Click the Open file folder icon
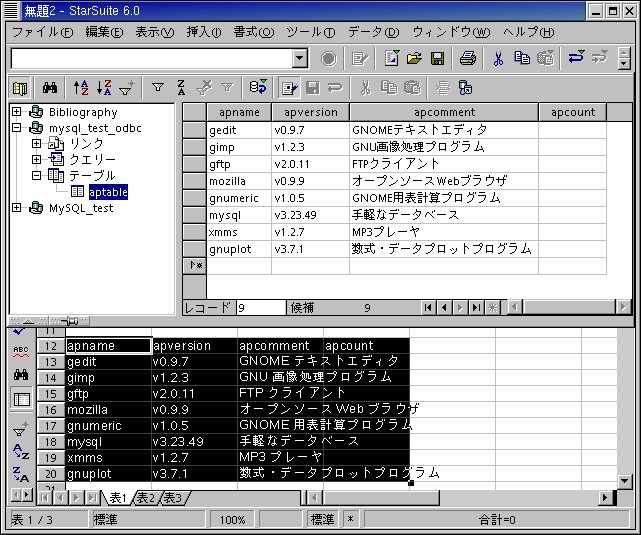The image size is (641, 535). (414, 58)
